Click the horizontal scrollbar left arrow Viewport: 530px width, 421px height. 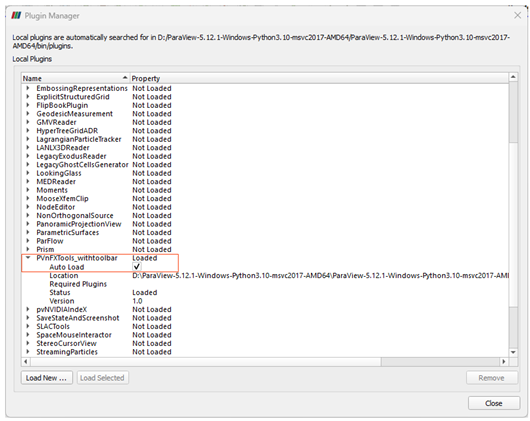click(x=26, y=362)
